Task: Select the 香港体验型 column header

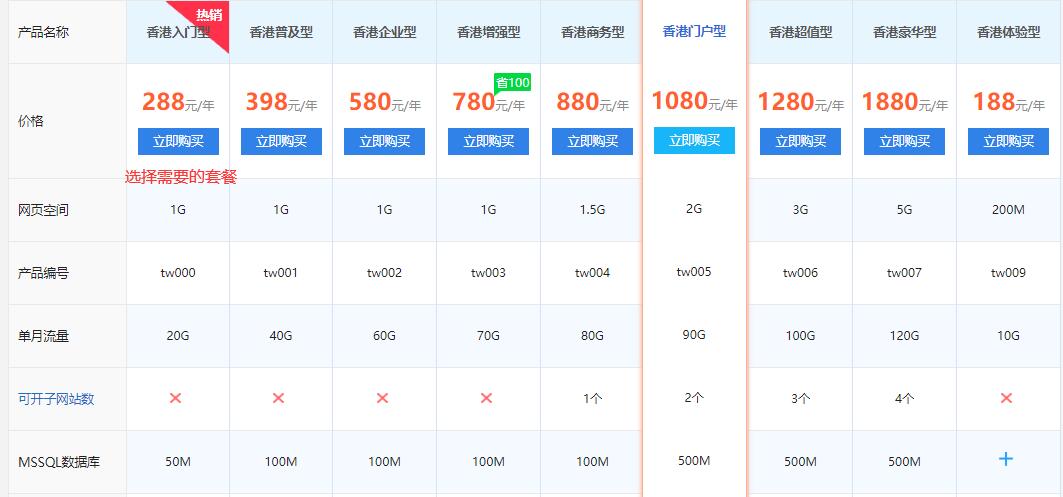Action: pos(1009,32)
